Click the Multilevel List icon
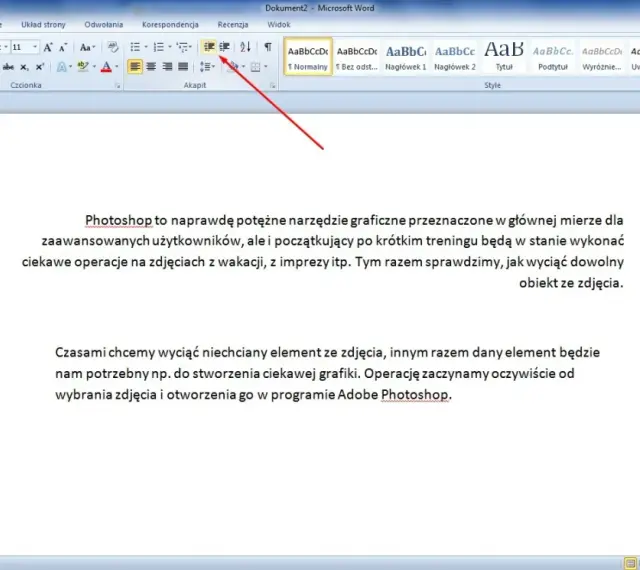640x570 pixels. 182,47
